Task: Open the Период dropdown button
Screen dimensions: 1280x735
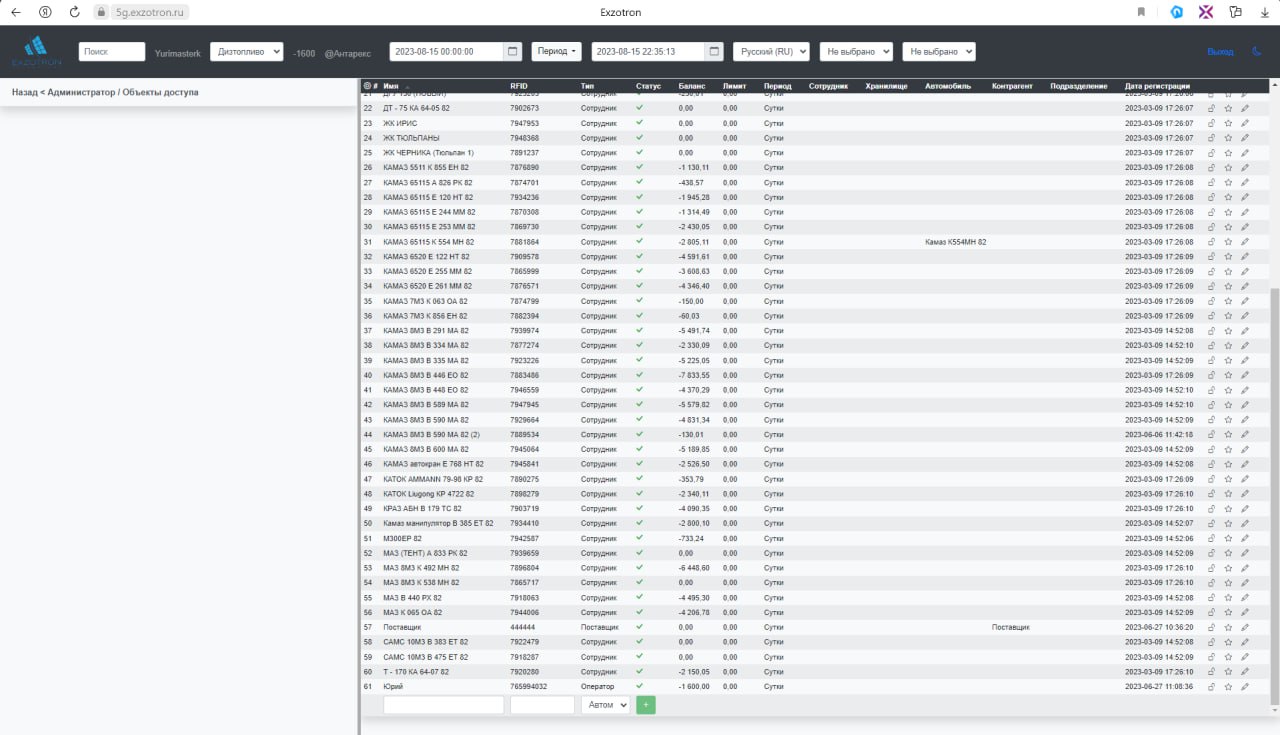Action: point(556,51)
